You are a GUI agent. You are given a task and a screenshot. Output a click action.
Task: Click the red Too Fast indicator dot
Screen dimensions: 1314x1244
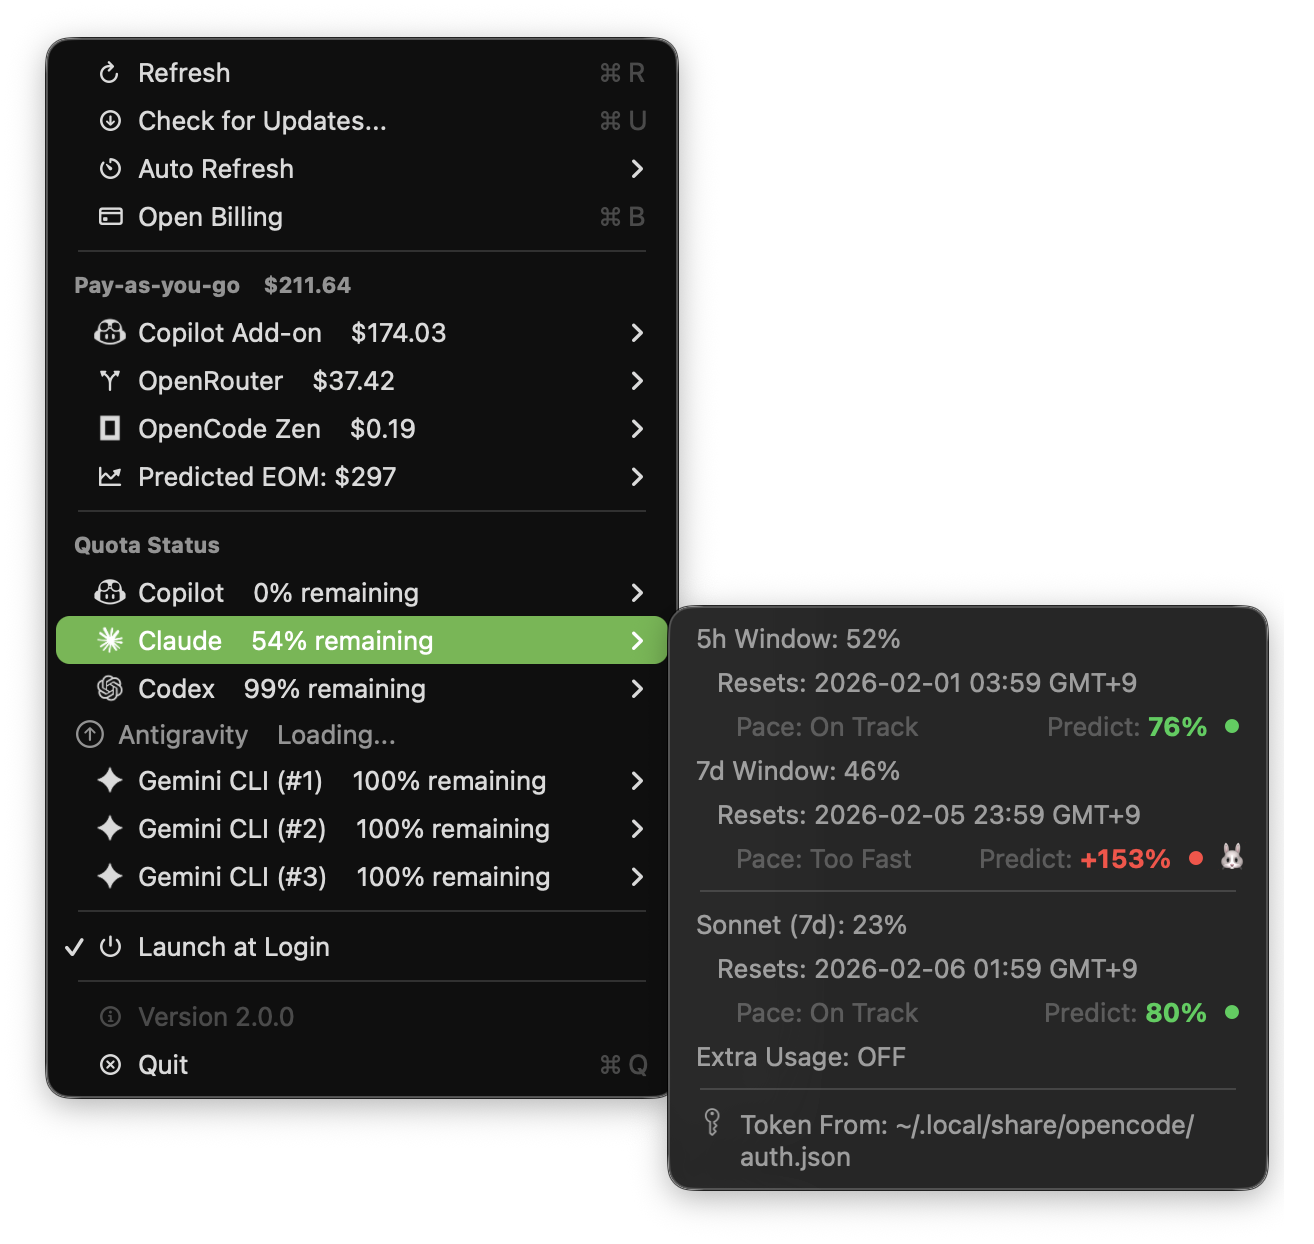(x=1196, y=858)
